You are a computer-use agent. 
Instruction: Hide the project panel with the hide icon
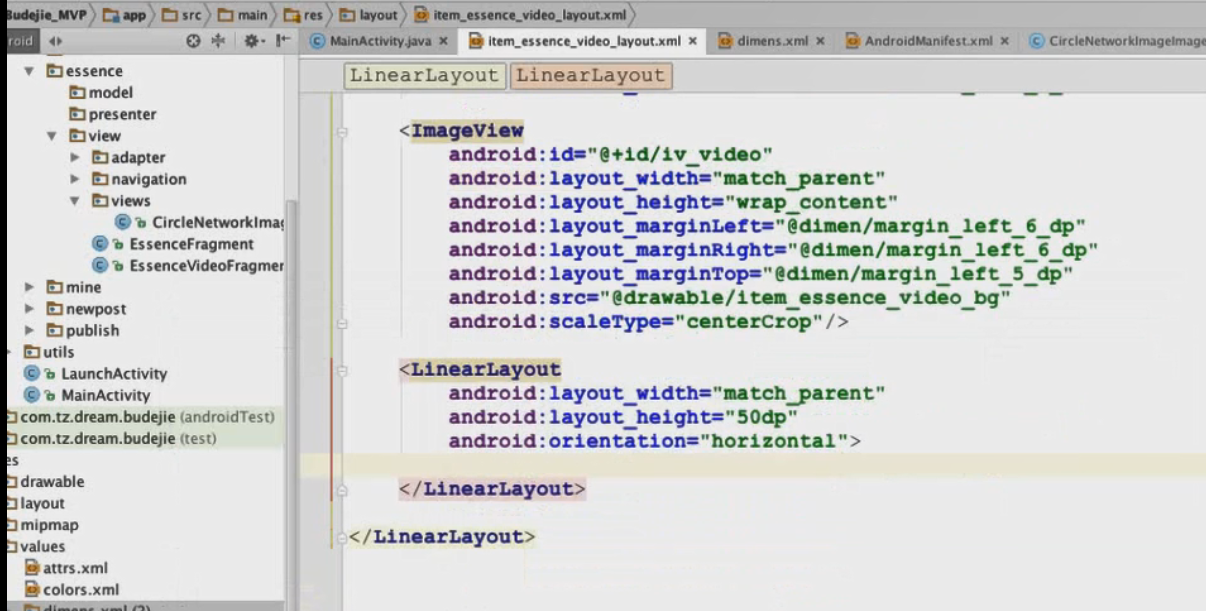point(282,41)
